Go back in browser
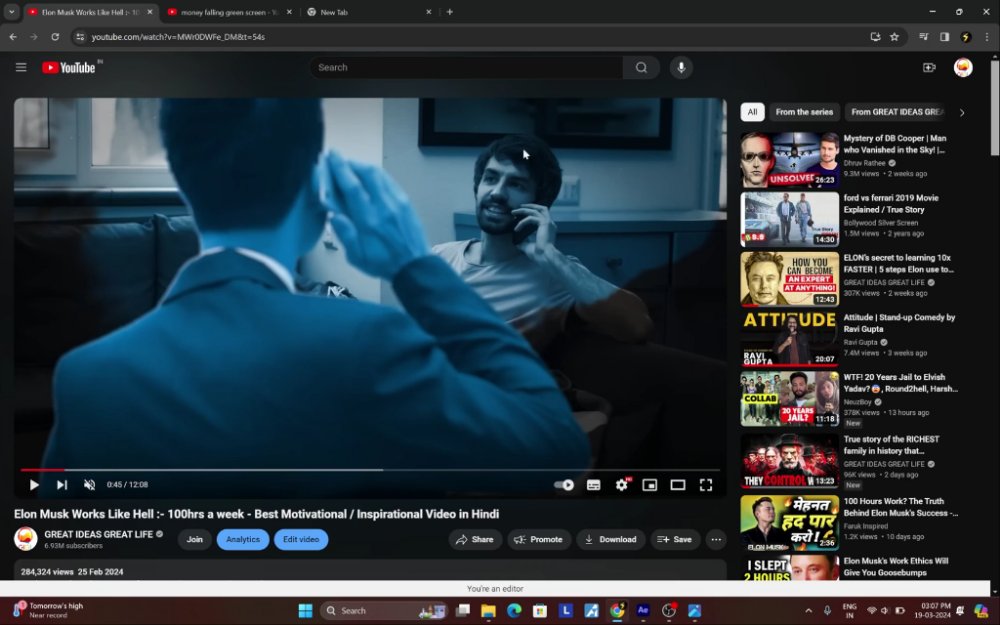The height and width of the screenshot is (625, 1000). pos(13,37)
